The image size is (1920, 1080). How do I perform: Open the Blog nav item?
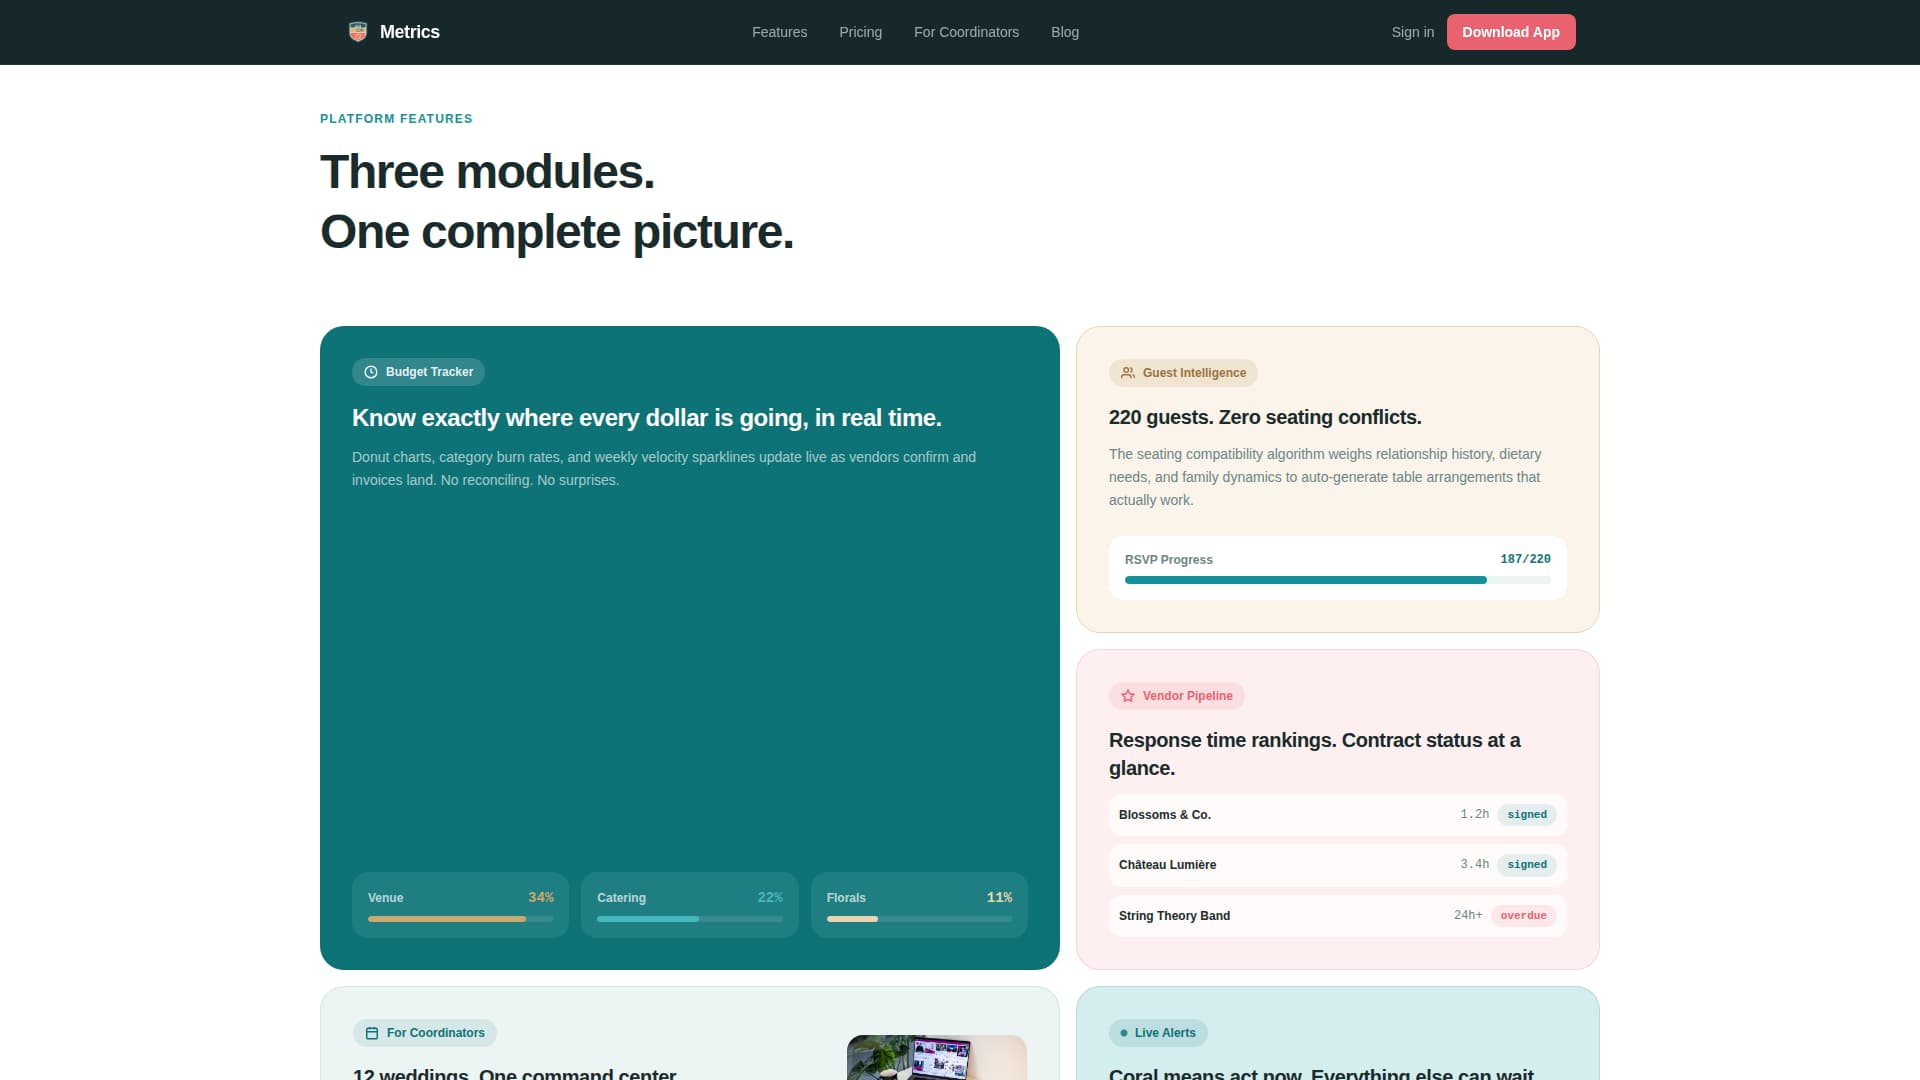coord(1065,32)
